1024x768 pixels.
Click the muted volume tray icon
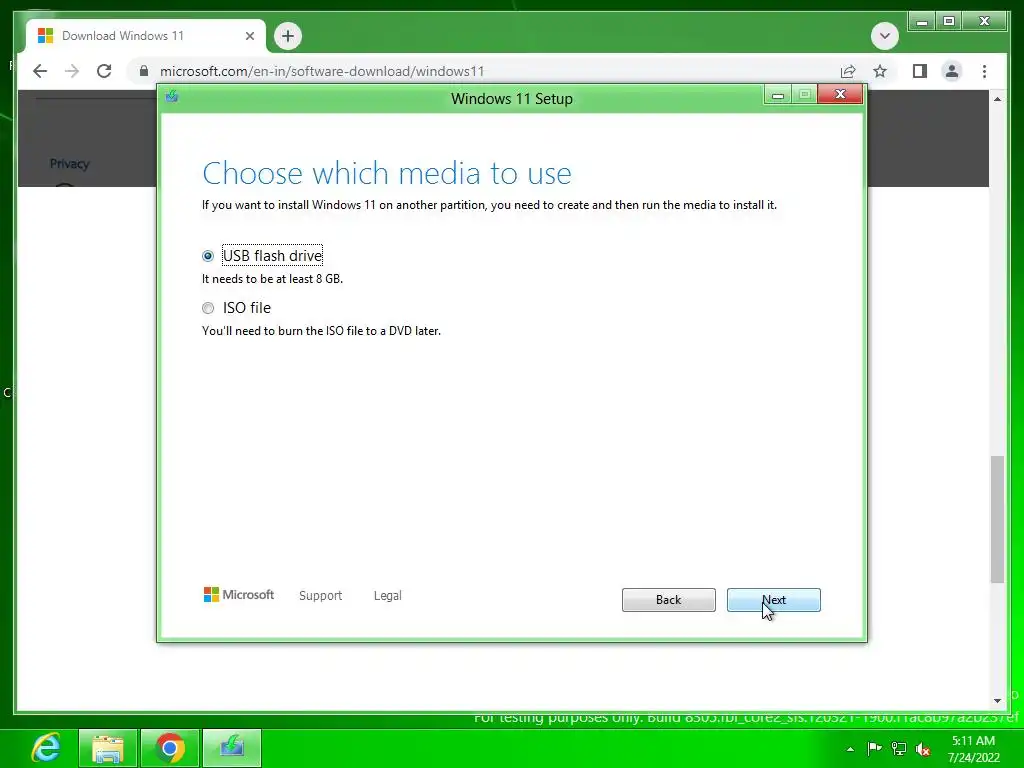[923, 749]
